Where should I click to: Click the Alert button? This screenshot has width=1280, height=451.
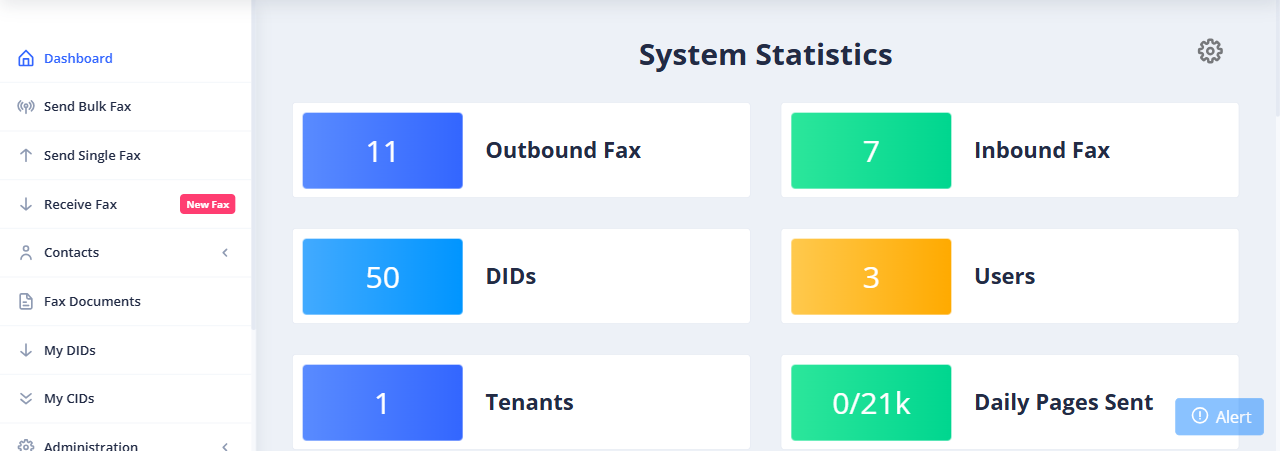pyautogui.click(x=1219, y=416)
